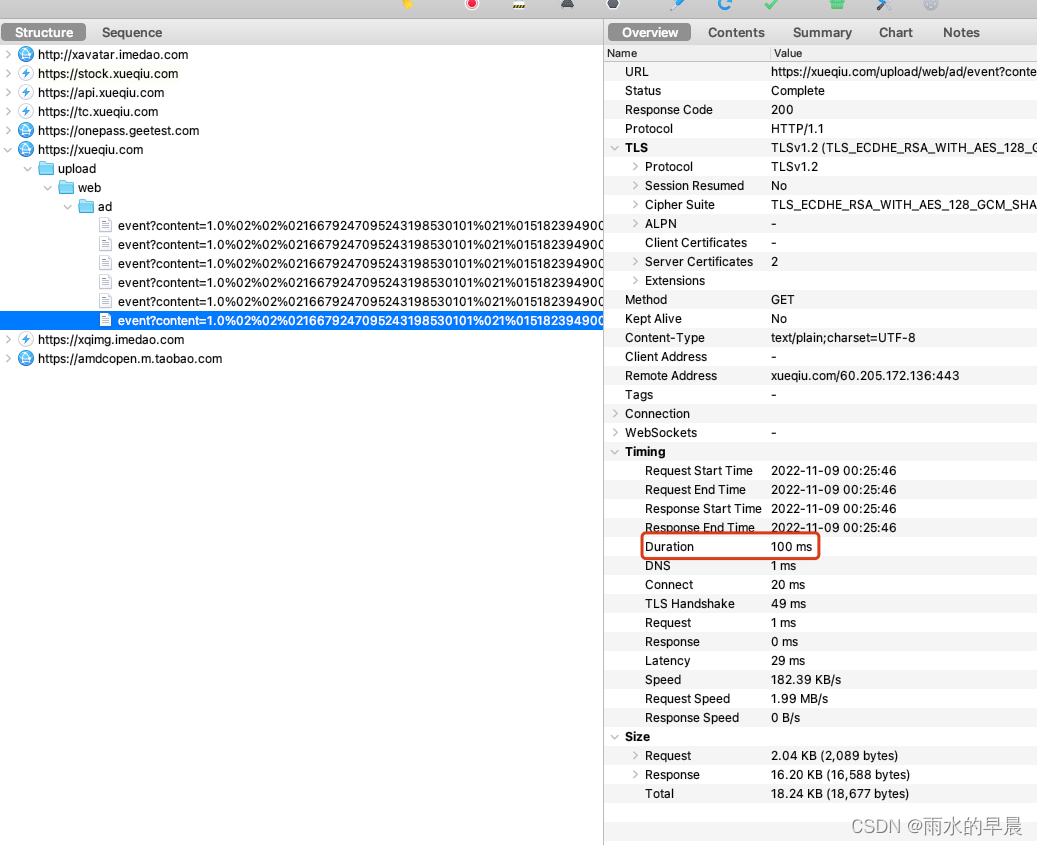
Task: Select the Duration 100 ms row
Action: point(821,547)
